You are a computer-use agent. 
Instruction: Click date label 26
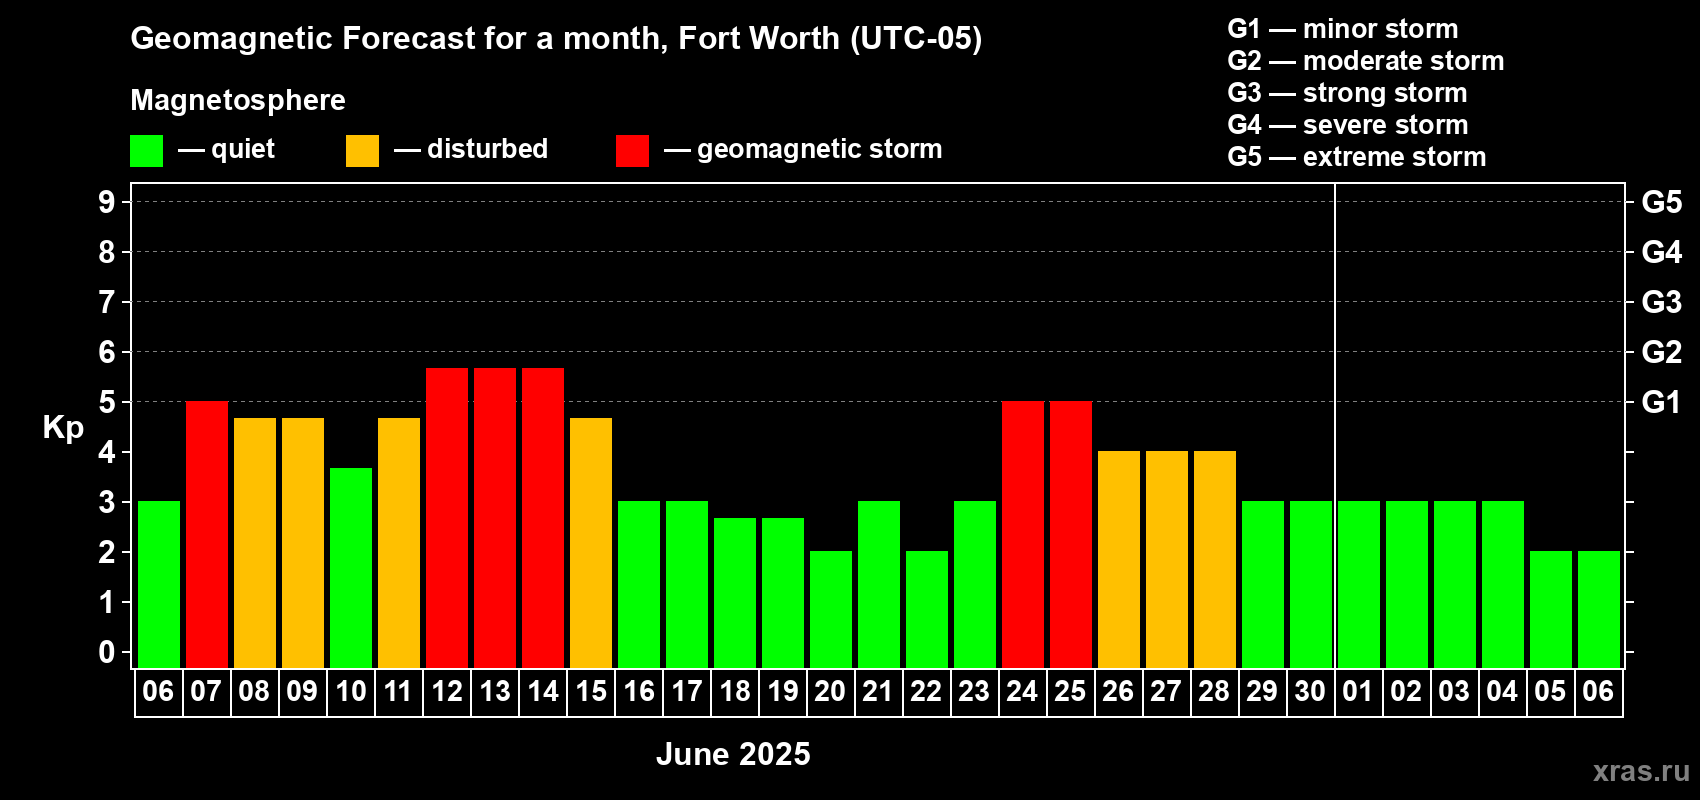1118,691
